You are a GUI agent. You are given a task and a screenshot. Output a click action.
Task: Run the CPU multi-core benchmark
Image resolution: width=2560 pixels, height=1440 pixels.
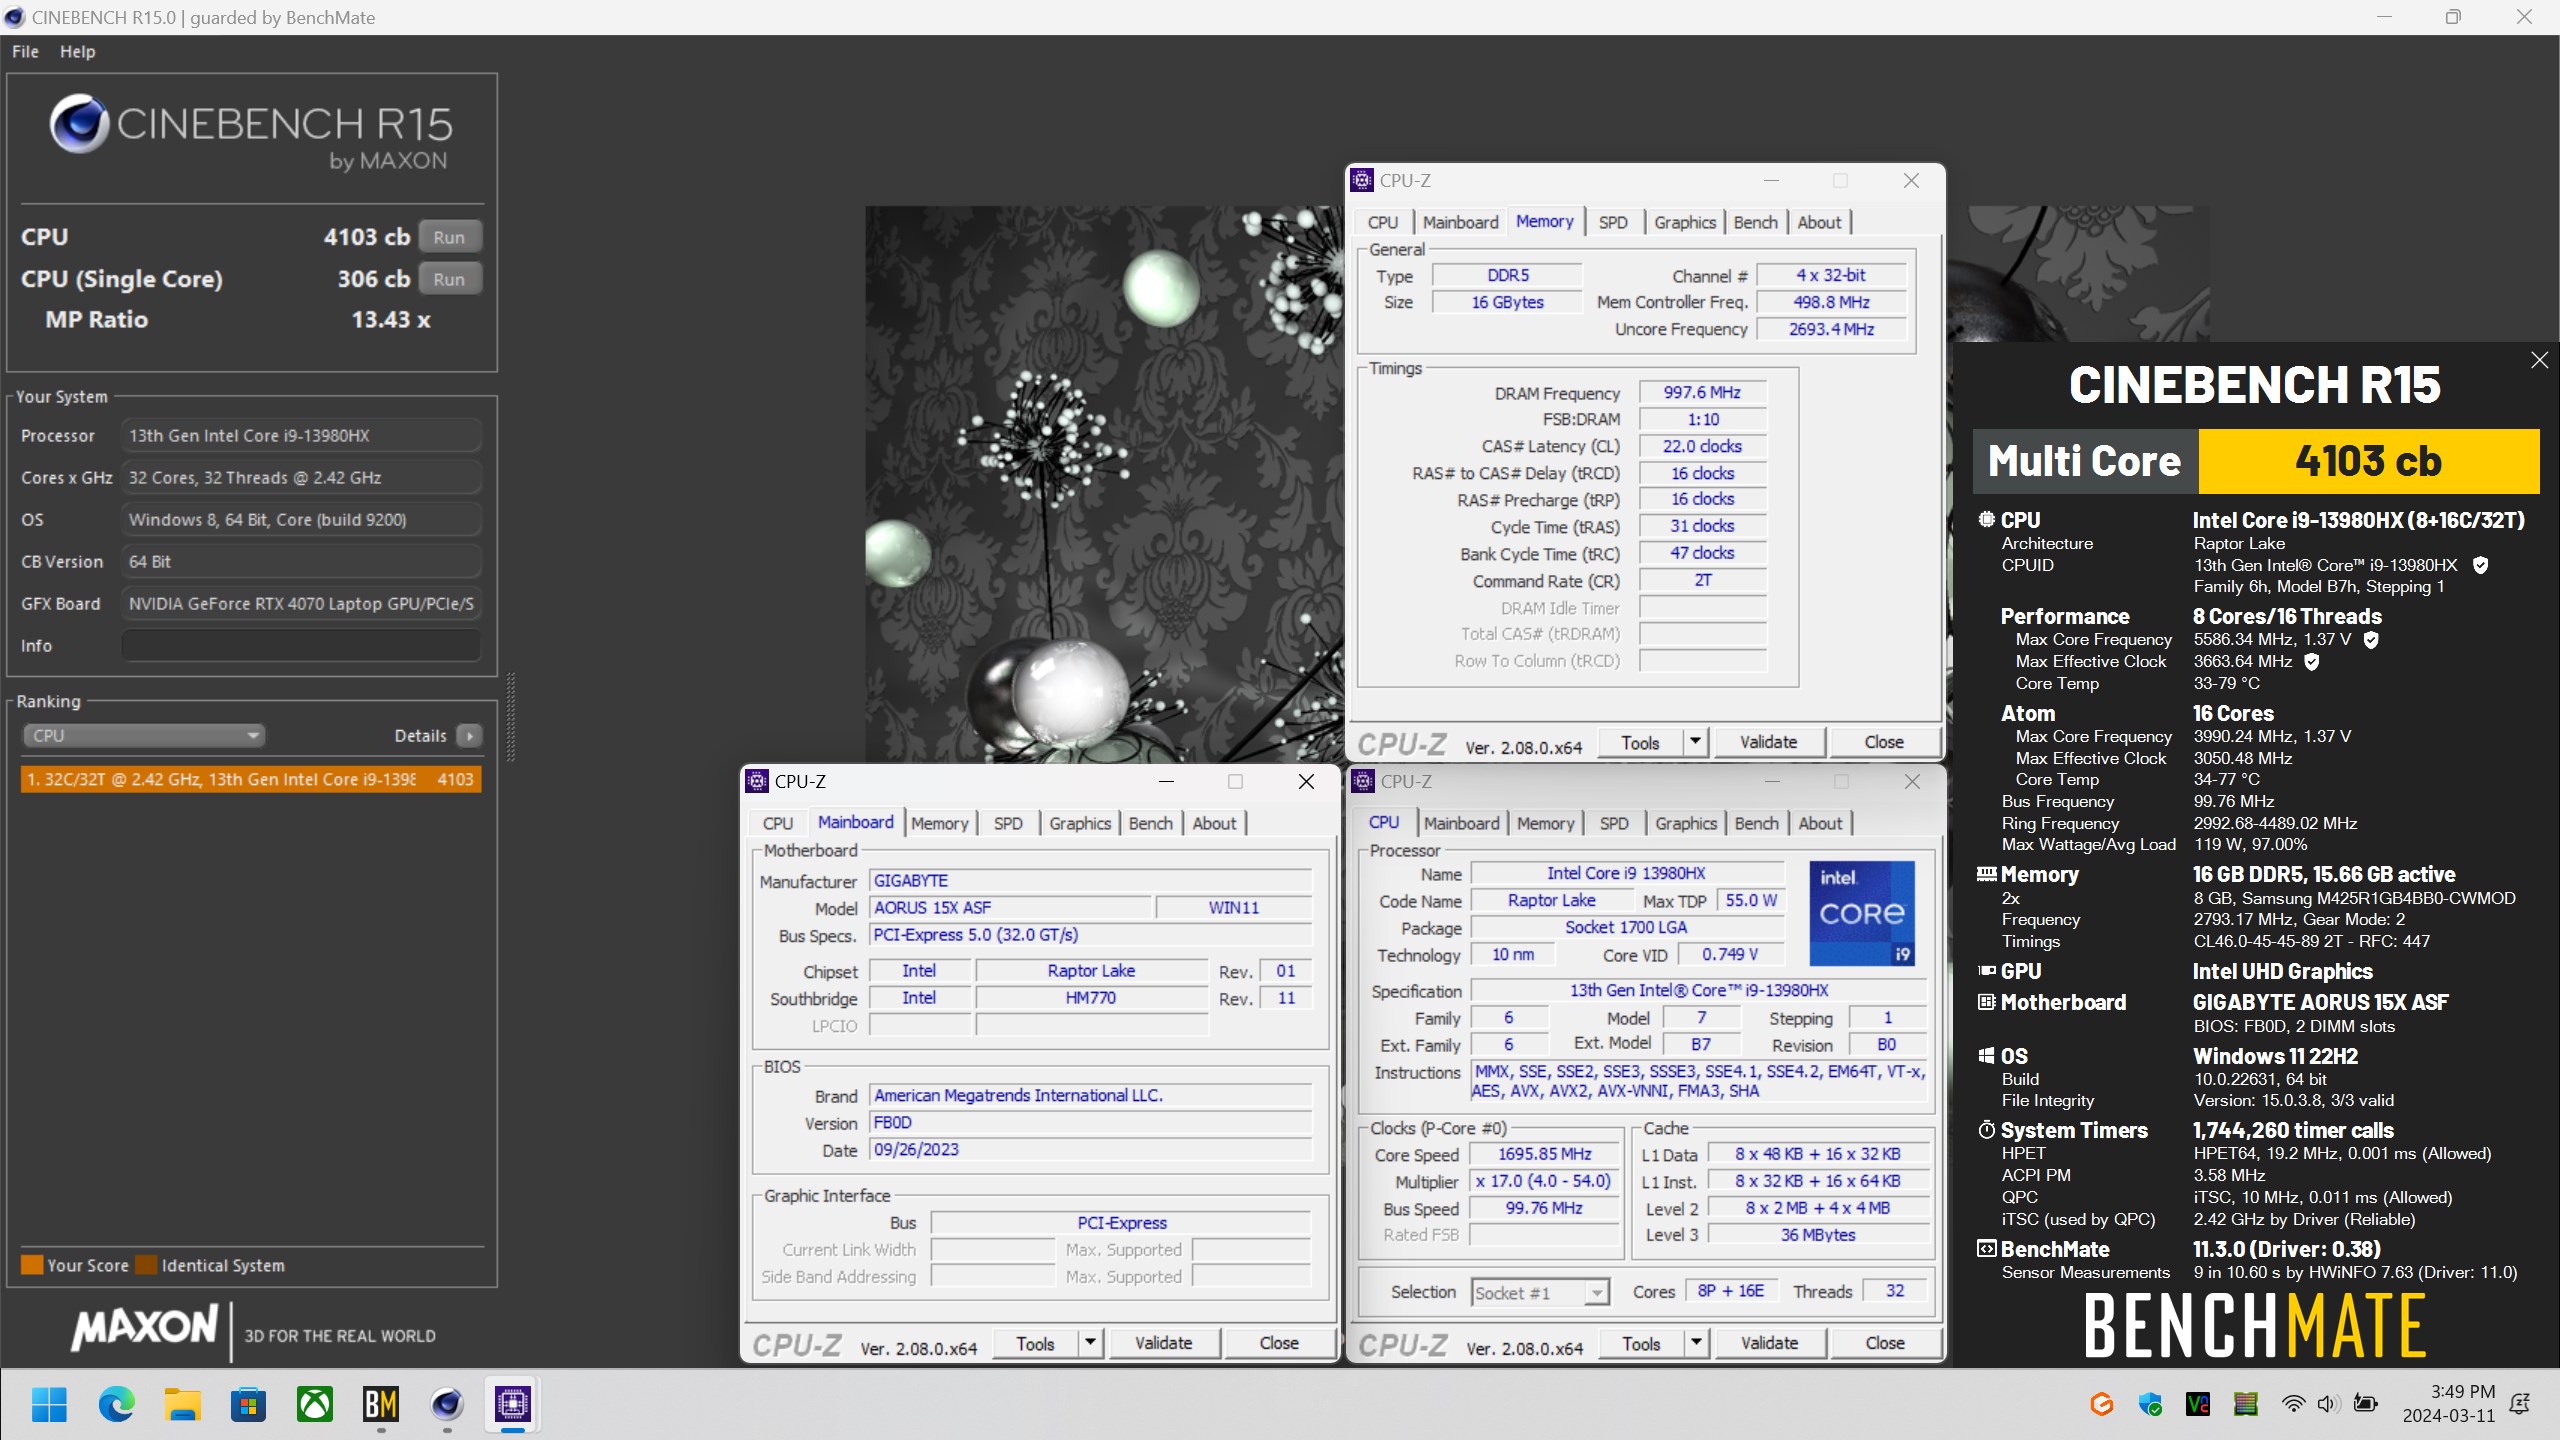[x=449, y=237]
